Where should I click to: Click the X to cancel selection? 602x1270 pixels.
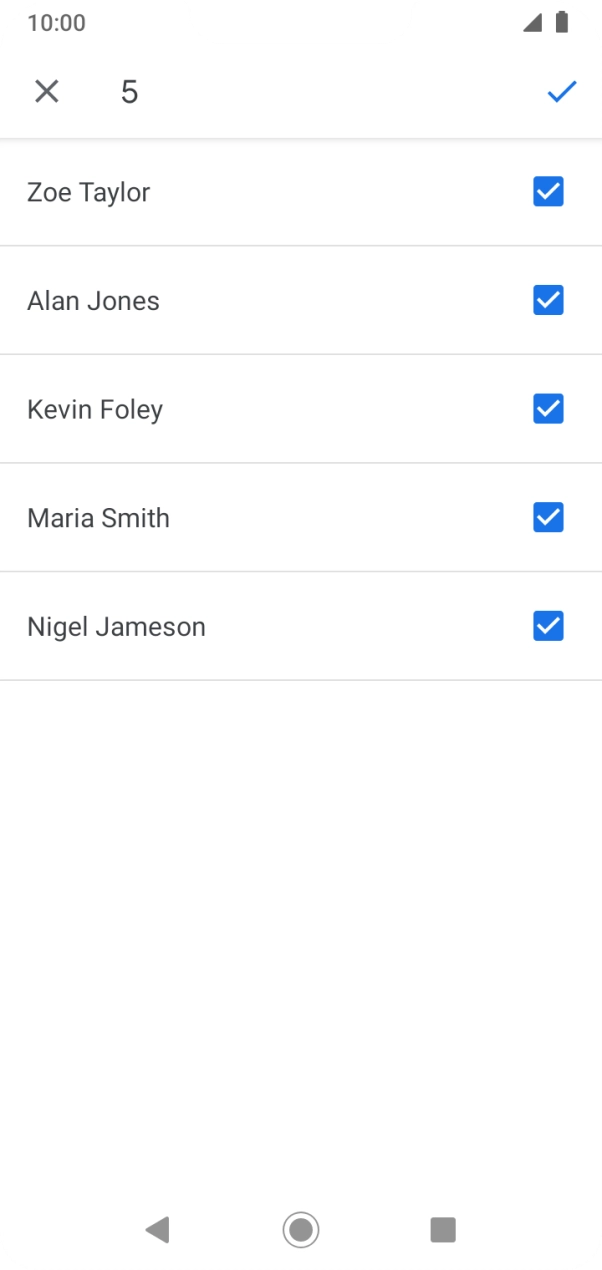[x=46, y=91]
